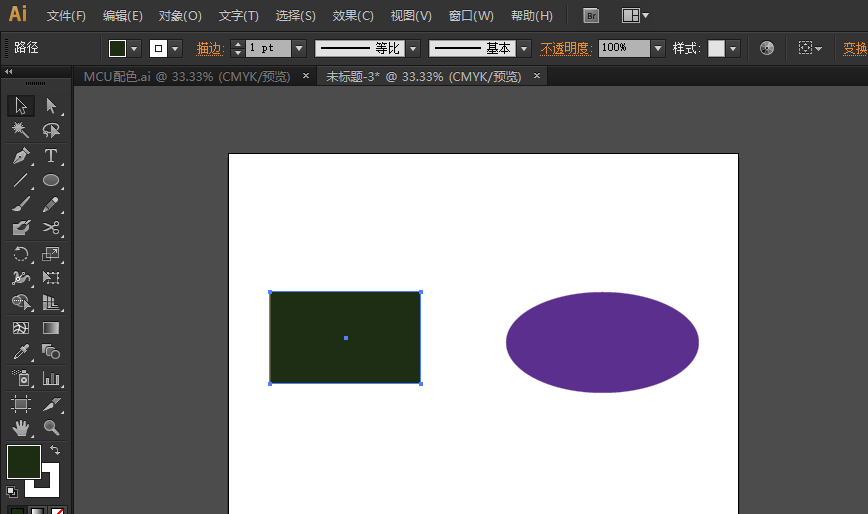Activate the Symbol Sprayer tool

coord(21,378)
